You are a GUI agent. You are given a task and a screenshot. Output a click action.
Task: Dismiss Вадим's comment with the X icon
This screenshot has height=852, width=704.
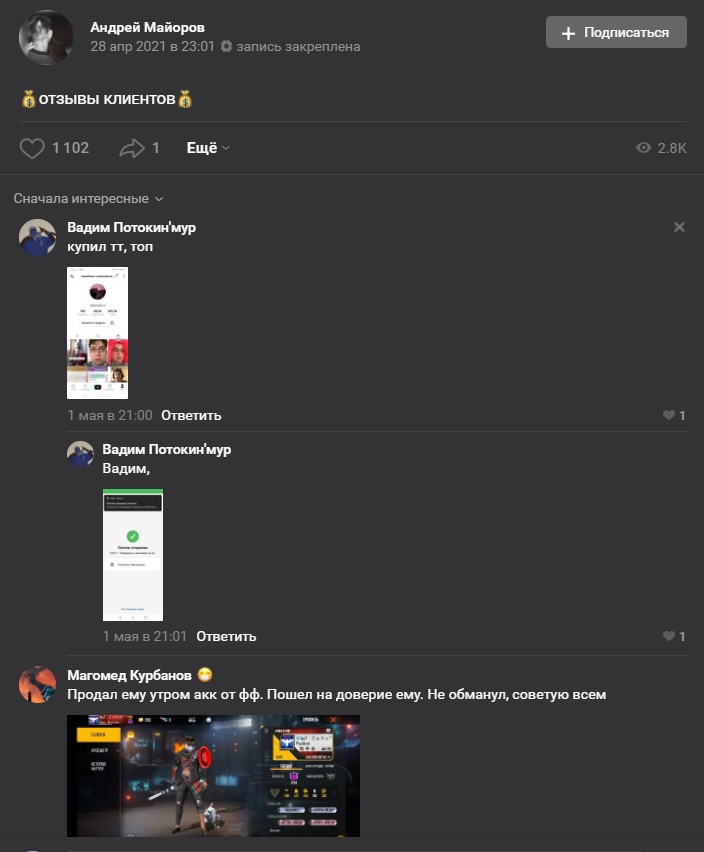(x=679, y=227)
